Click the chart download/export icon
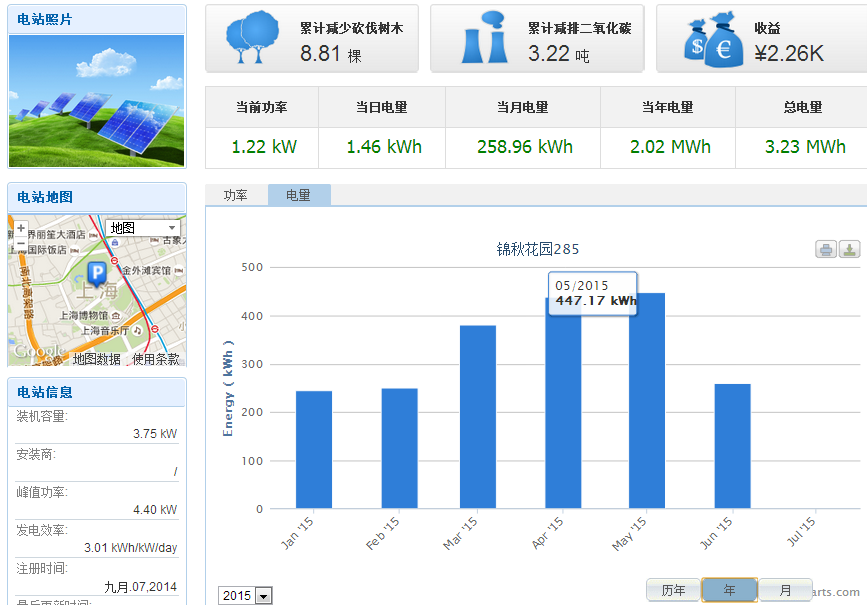The width and height of the screenshot is (867, 605). (x=849, y=250)
